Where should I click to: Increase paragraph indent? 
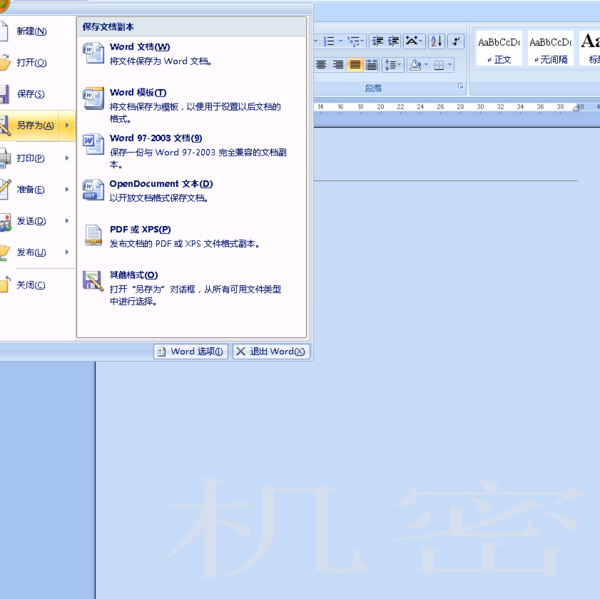click(393, 41)
